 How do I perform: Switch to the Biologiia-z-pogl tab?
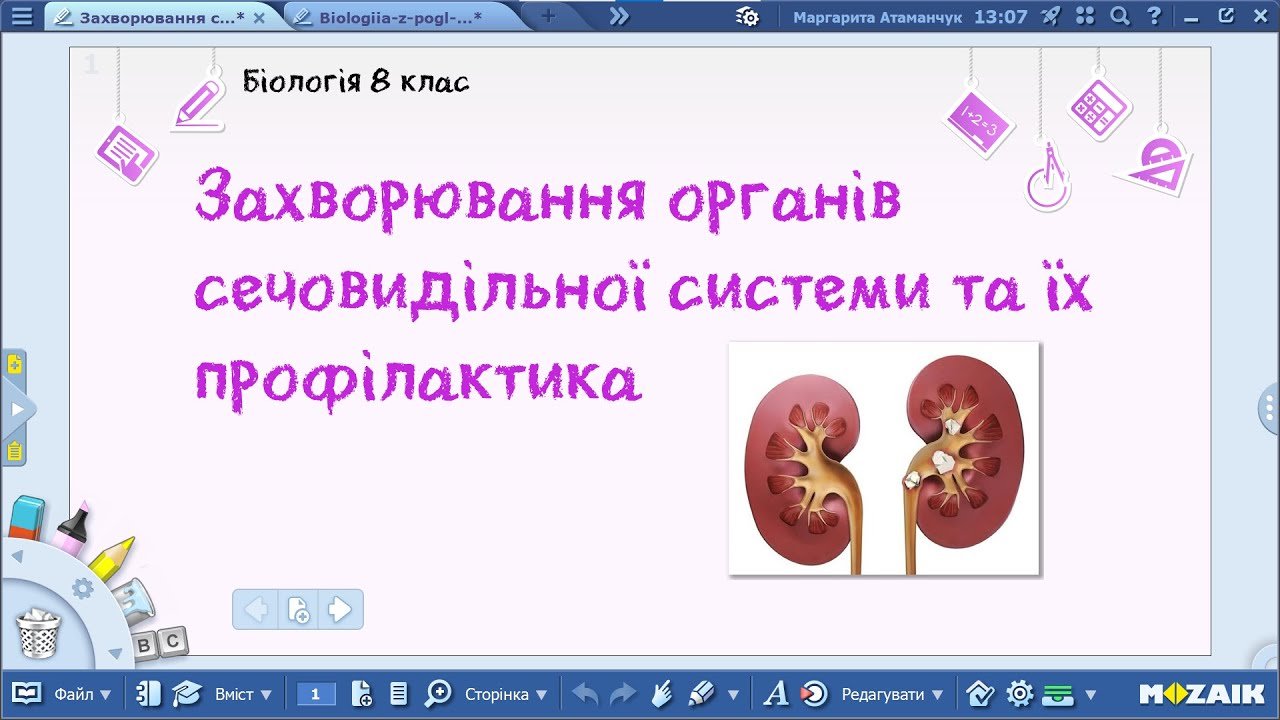click(400, 17)
